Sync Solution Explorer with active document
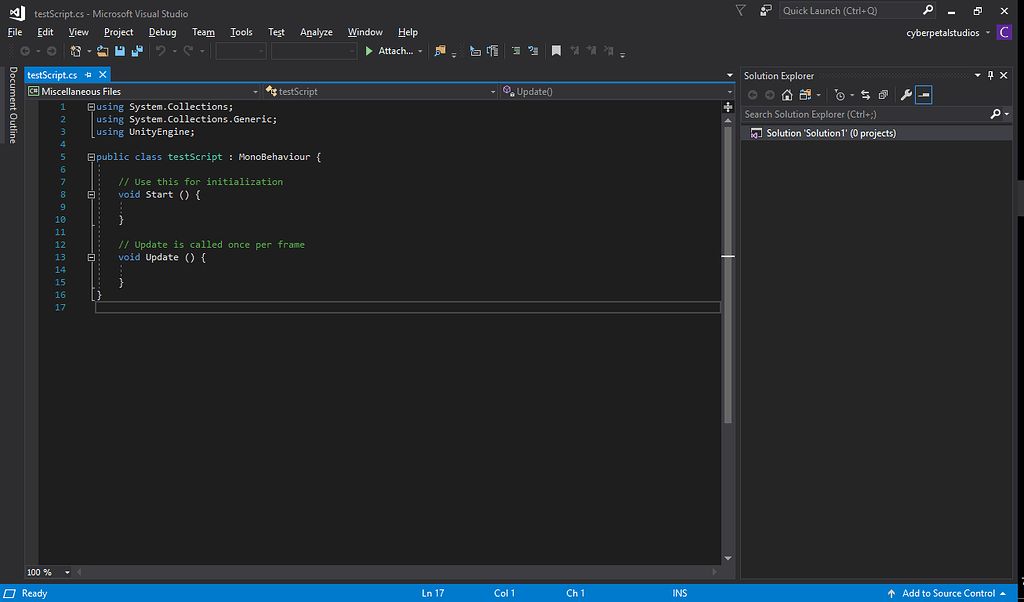The width and height of the screenshot is (1024, 602). (x=866, y=94)
